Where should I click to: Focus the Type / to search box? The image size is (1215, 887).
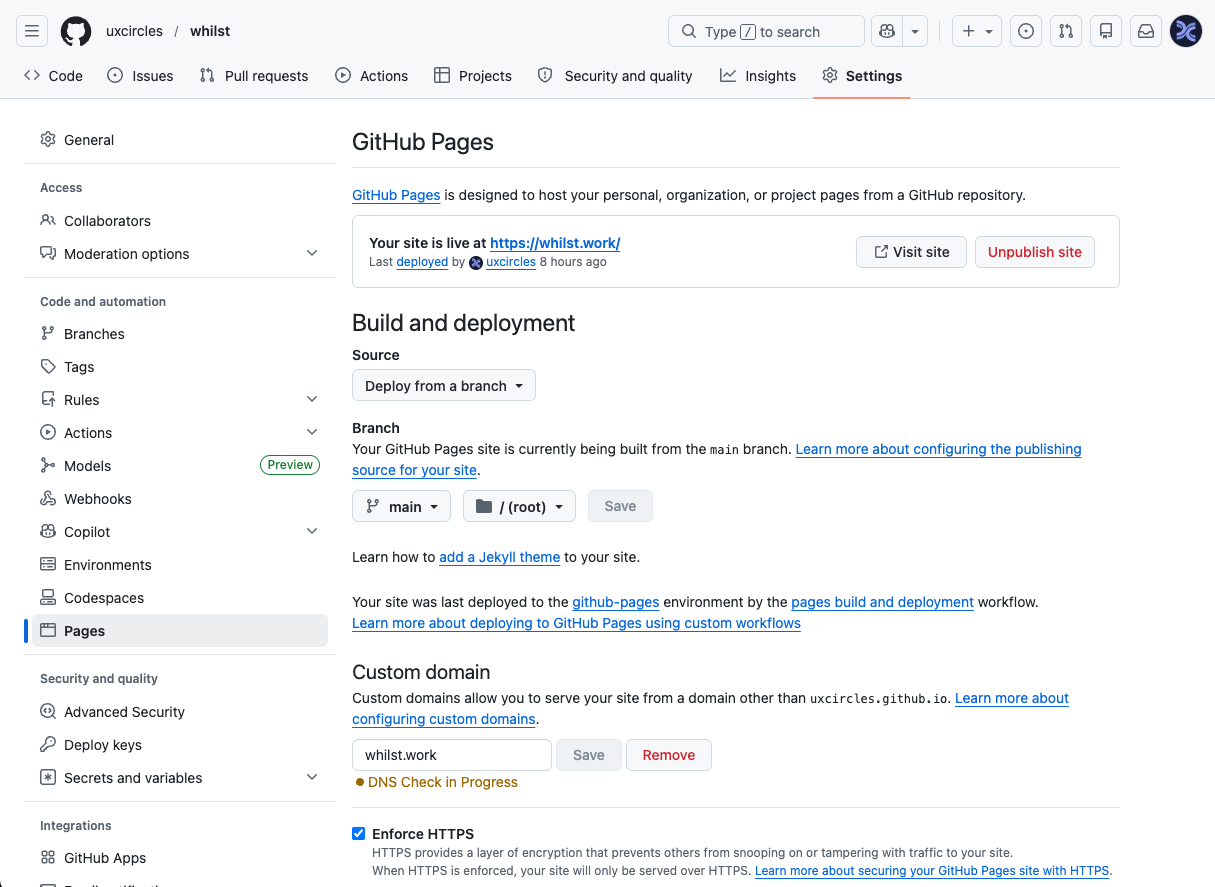click(766, 31)
